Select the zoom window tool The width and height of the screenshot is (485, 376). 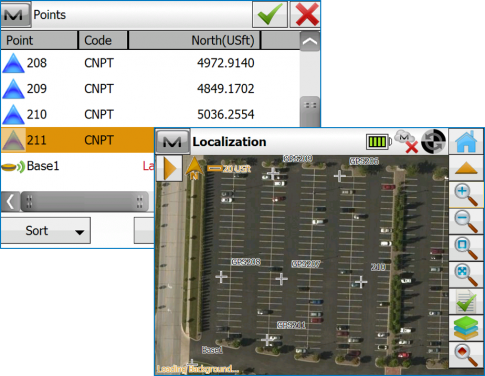click(x=466, y=249)
